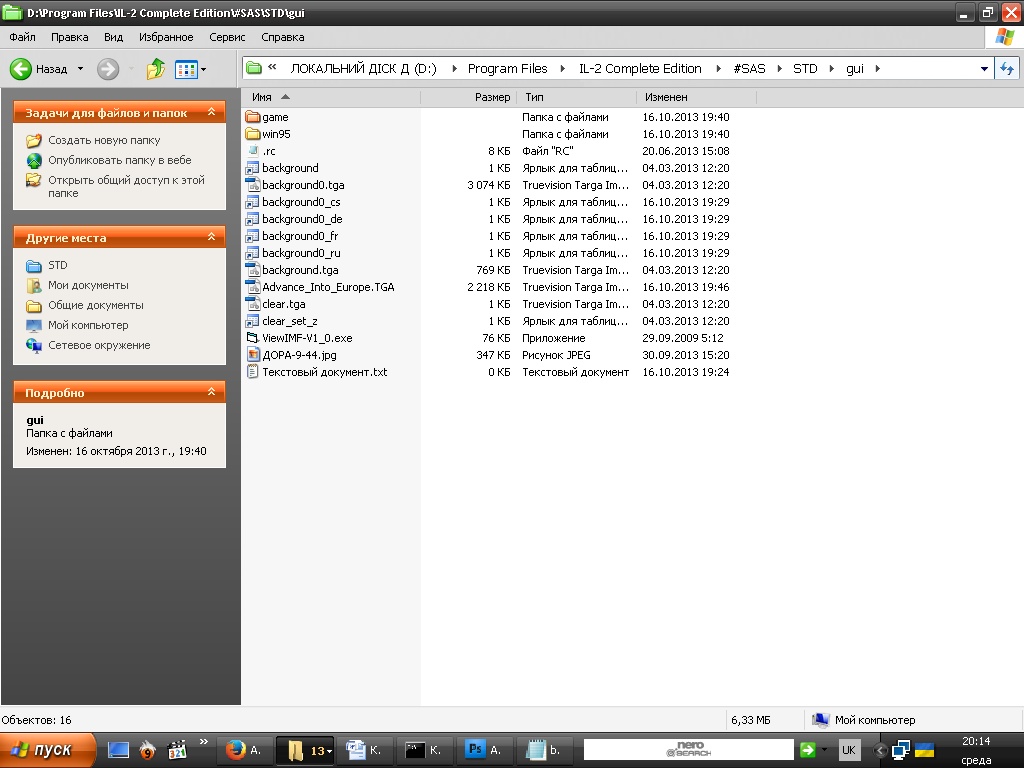Sort by the Имя column header
This screenshot has height=768, width=1024.
[x=331, y=97]
